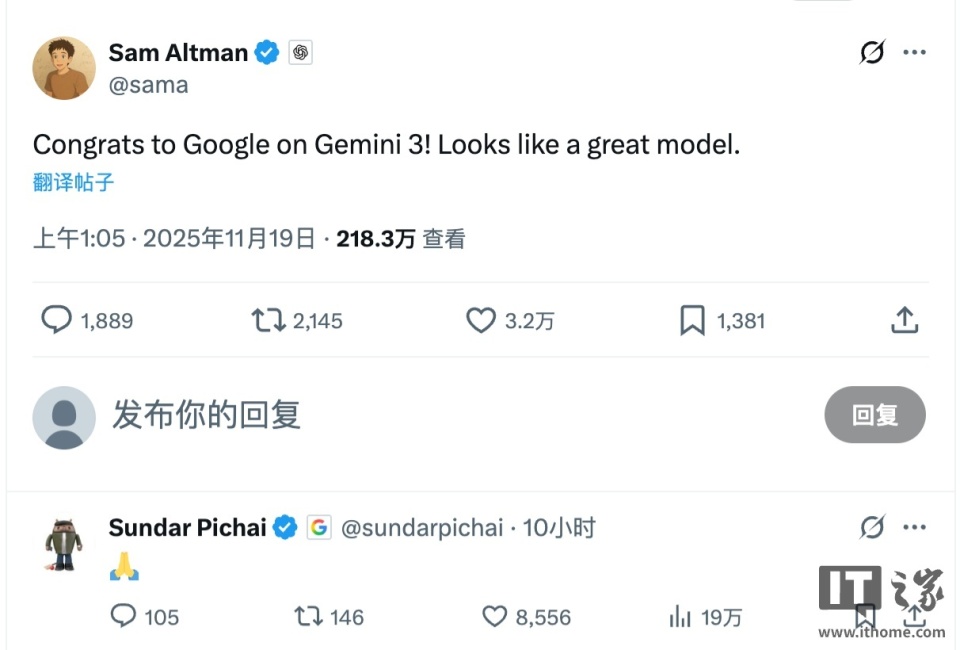The image size is (960, 650).
Task: Open the more options menu on Pichai's reply
Action: click(x=916, y=527)
